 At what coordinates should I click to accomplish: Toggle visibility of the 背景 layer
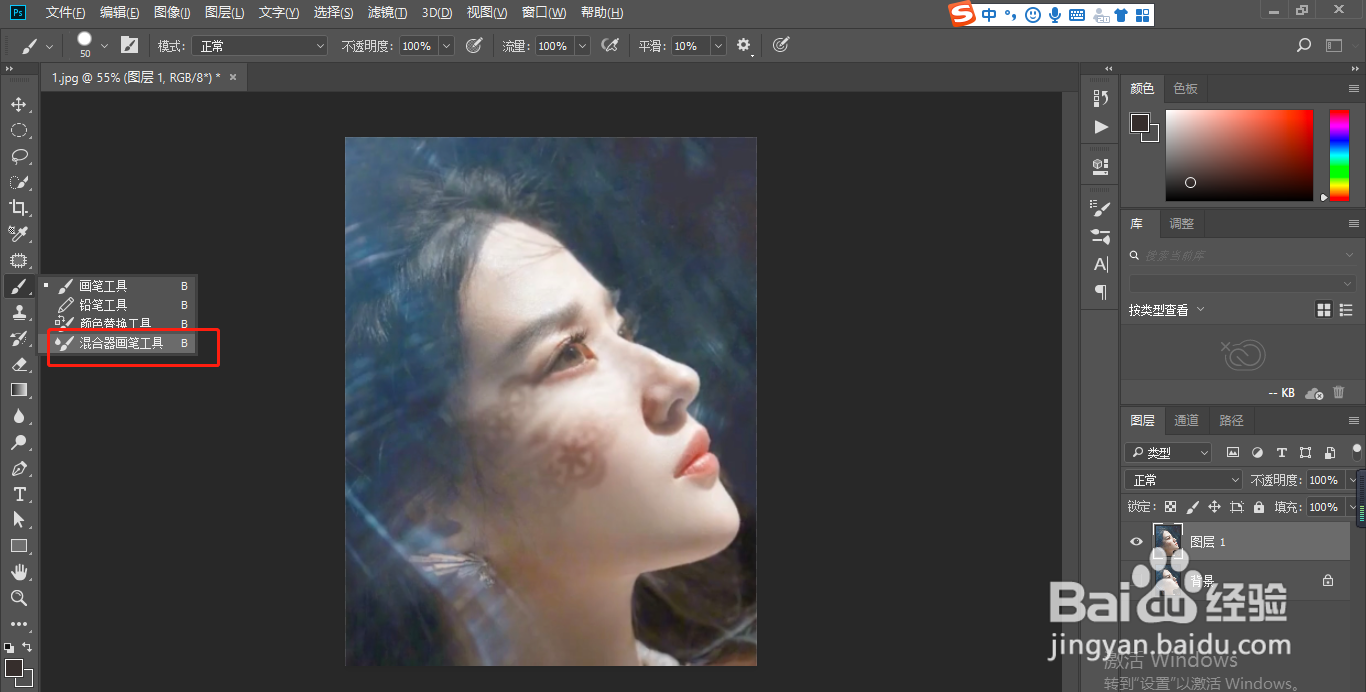click(1136, 580)
